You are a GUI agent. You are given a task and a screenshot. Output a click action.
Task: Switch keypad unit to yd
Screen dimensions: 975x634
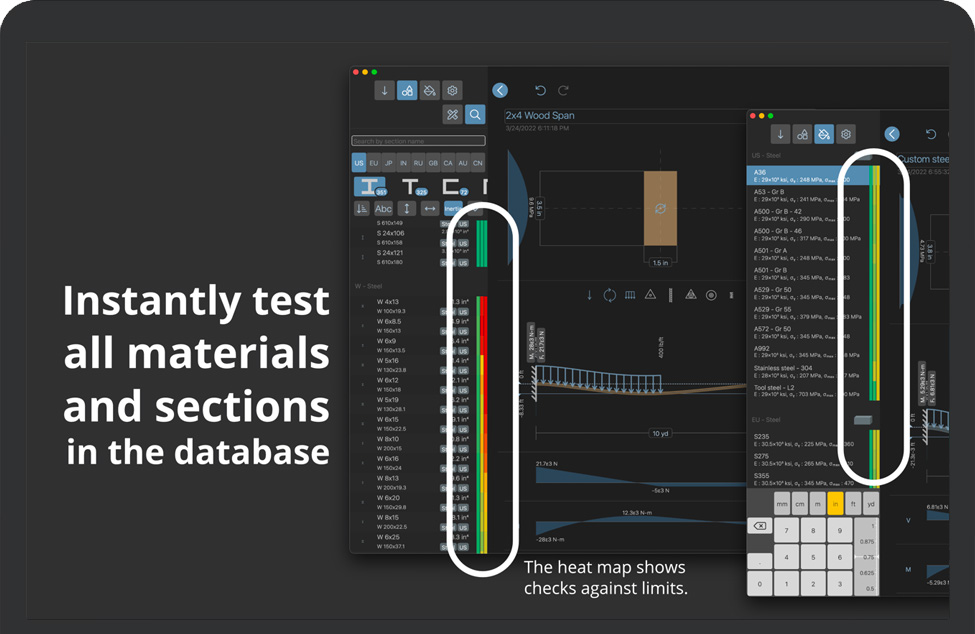point(871,504)
